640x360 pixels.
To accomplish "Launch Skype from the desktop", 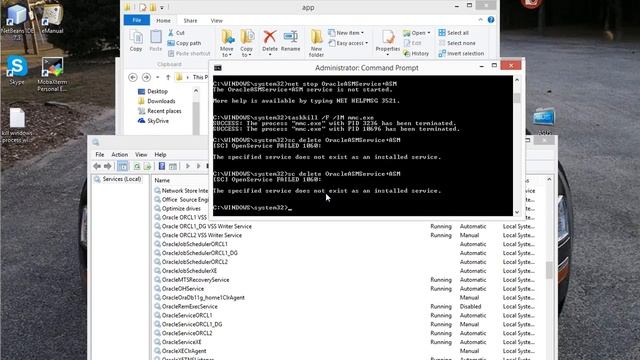I will pos(17,70).
